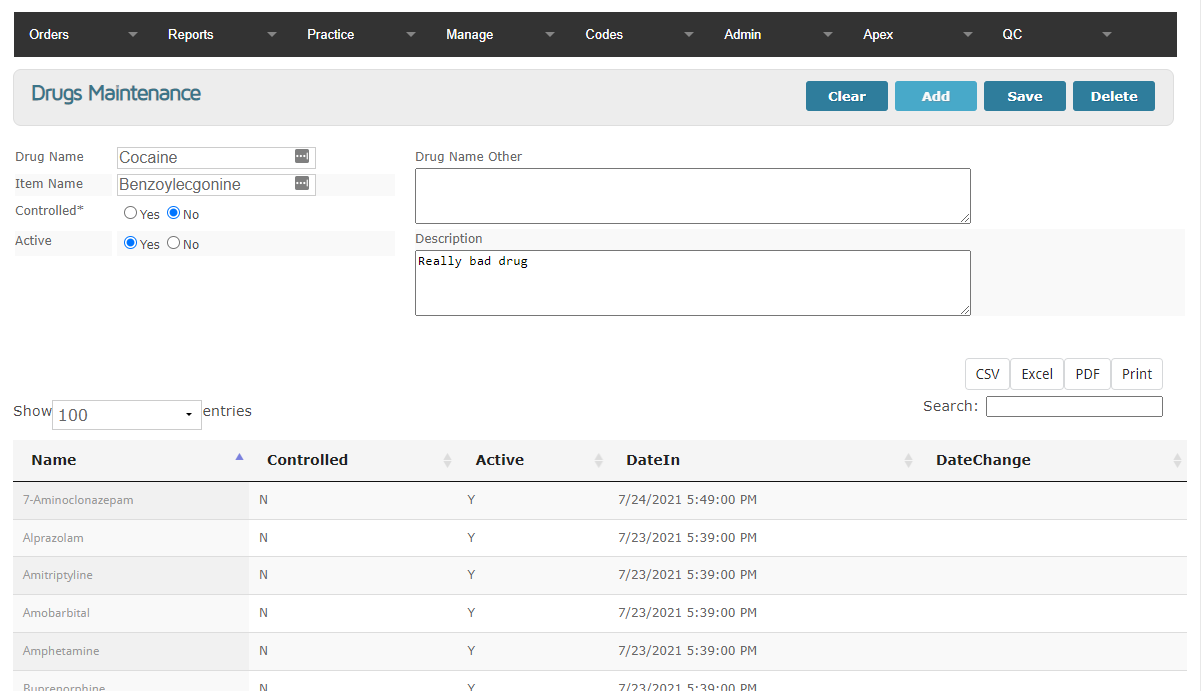The height and width of the screenshot is (691, 1201).
Task: Add a new drug record
Action: coord(936,96)
